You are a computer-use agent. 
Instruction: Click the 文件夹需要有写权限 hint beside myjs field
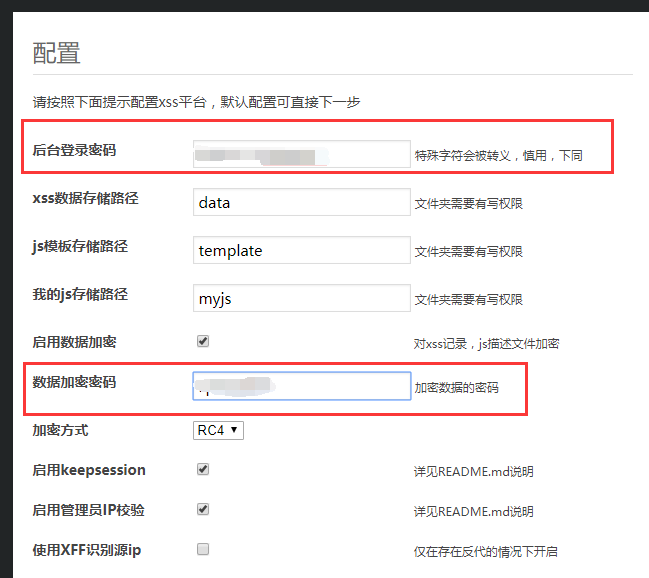tap(469, 300)
